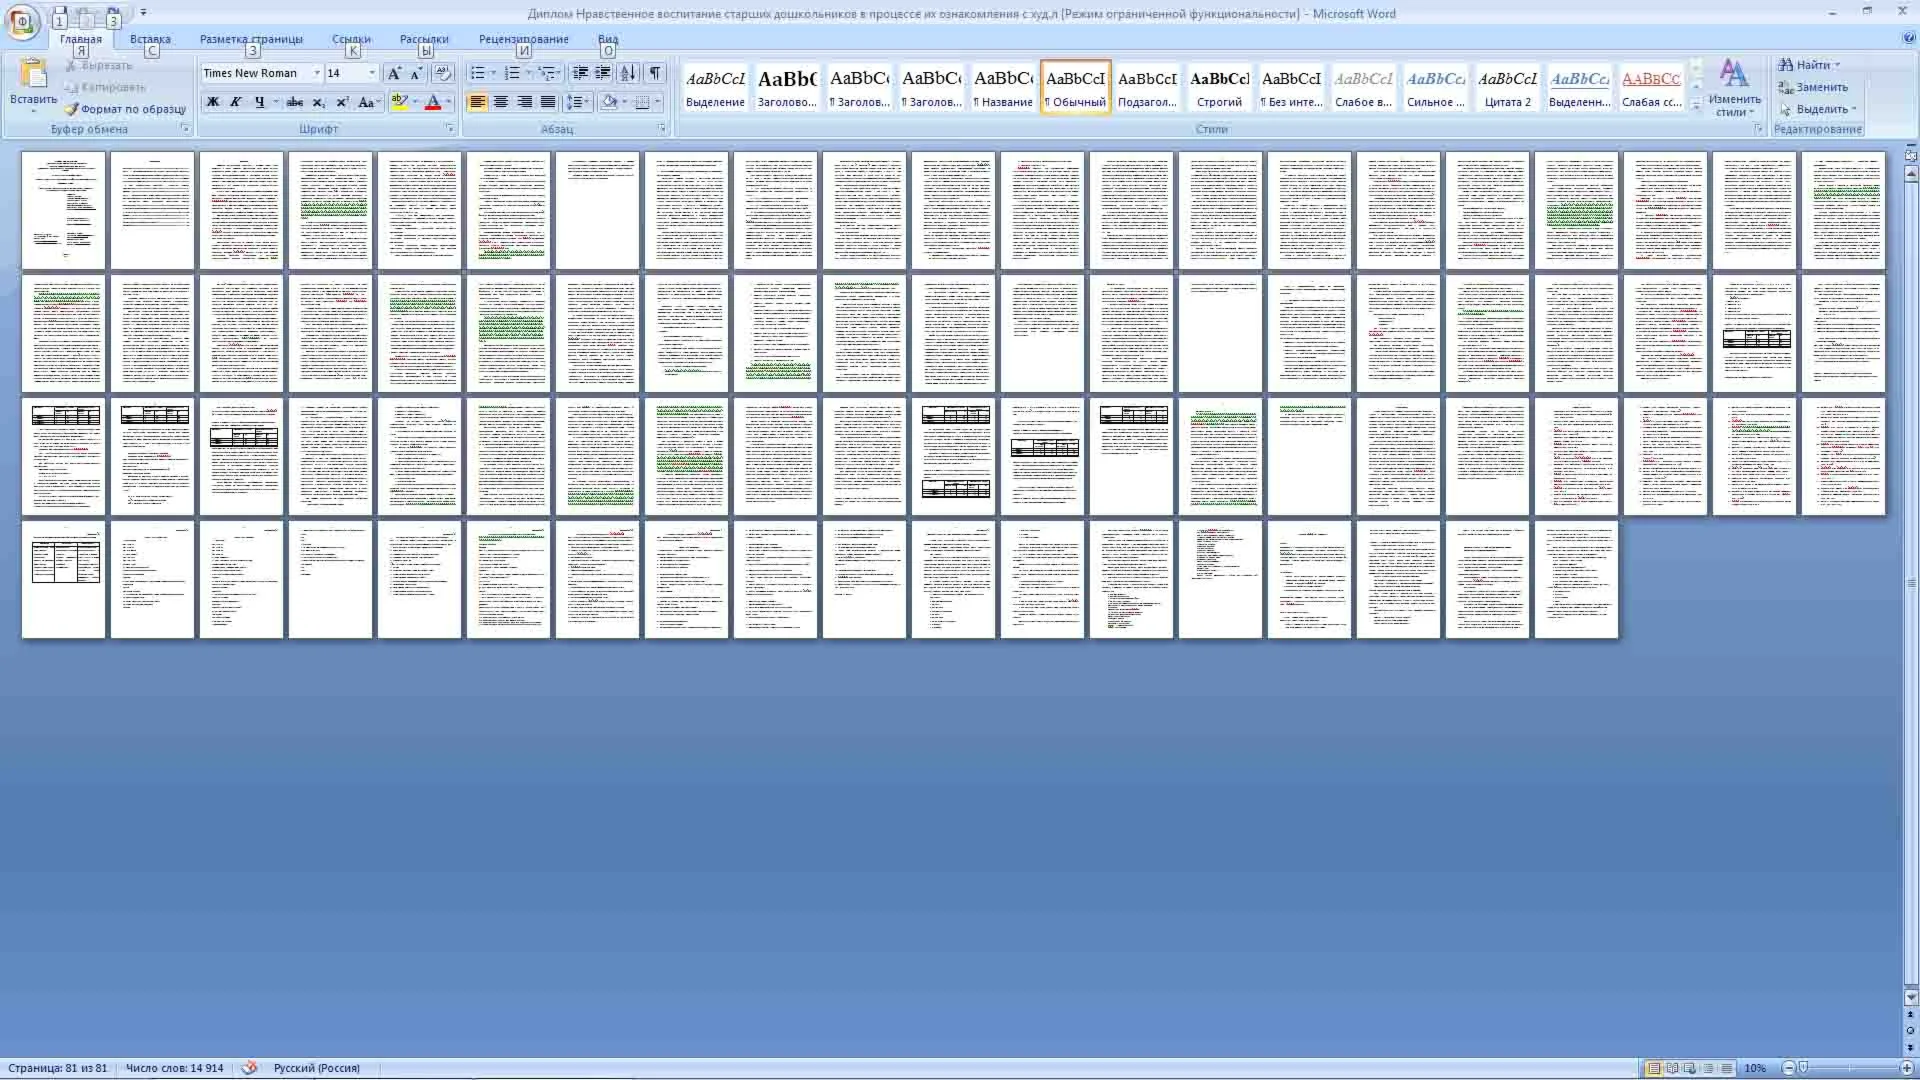Open the Вставка ribbon tab
The width and height of the screenshot is (1920, 1080).
(x=150, y=39)
